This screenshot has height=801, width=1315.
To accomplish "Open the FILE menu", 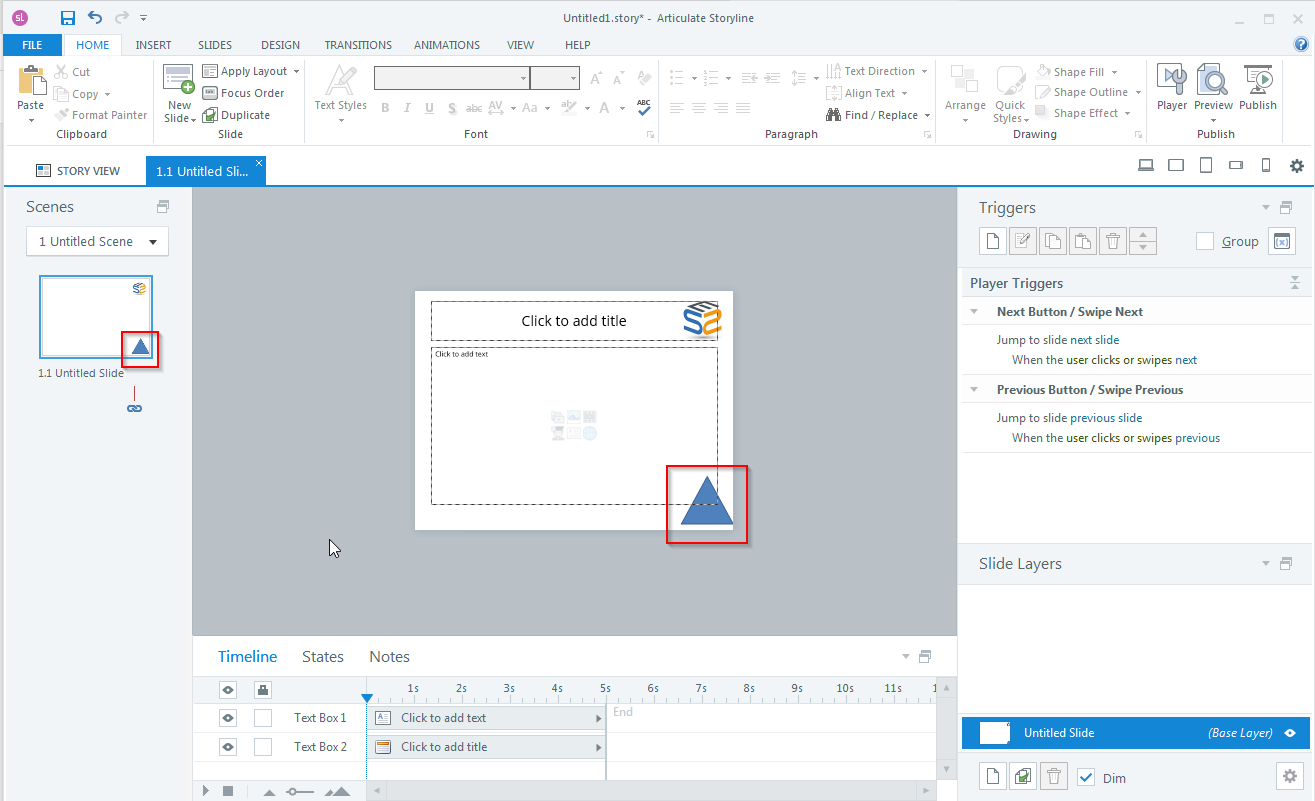I will coord(32,45).
